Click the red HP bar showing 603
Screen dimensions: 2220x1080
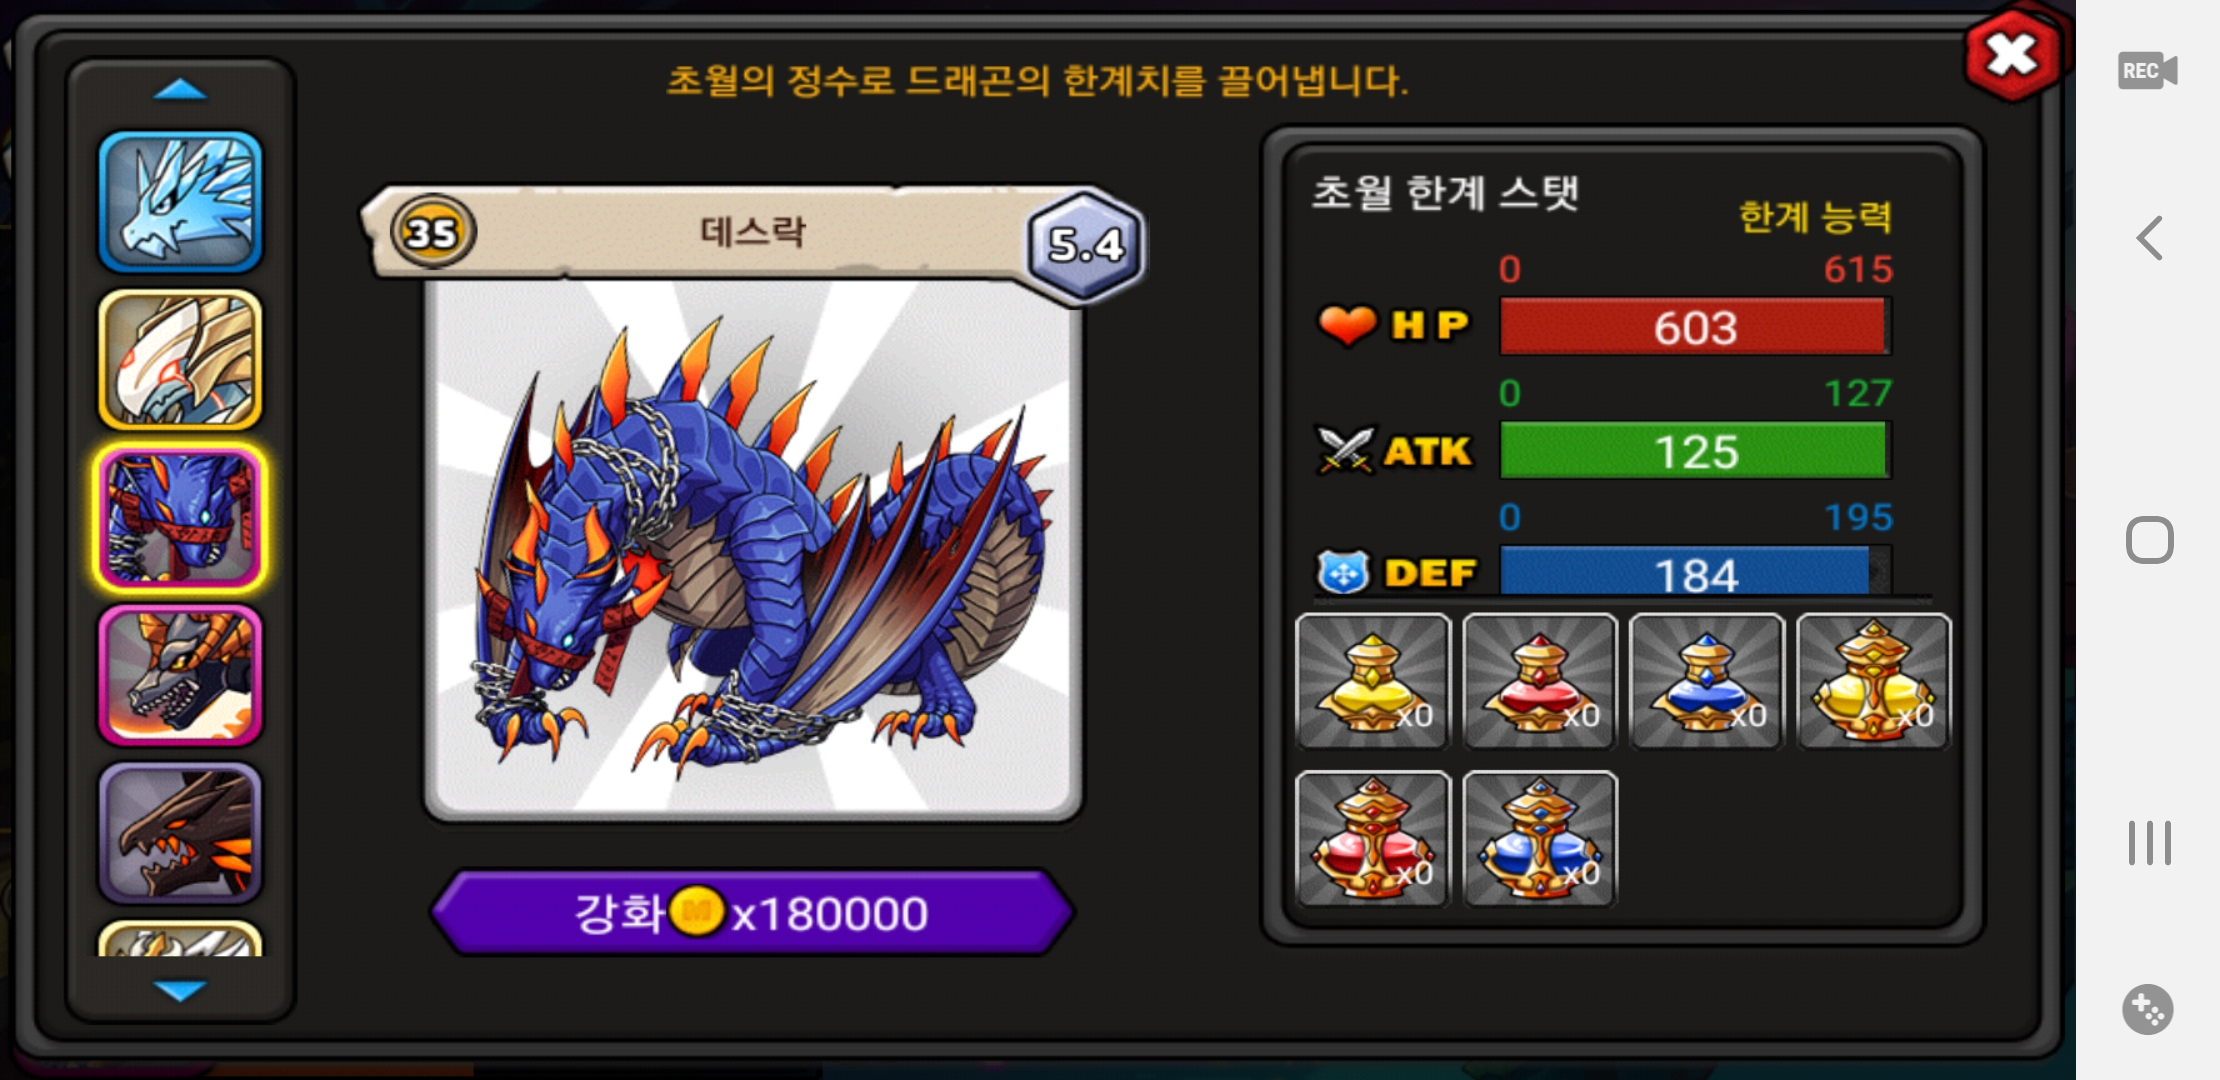click(x=1695, y=327)
